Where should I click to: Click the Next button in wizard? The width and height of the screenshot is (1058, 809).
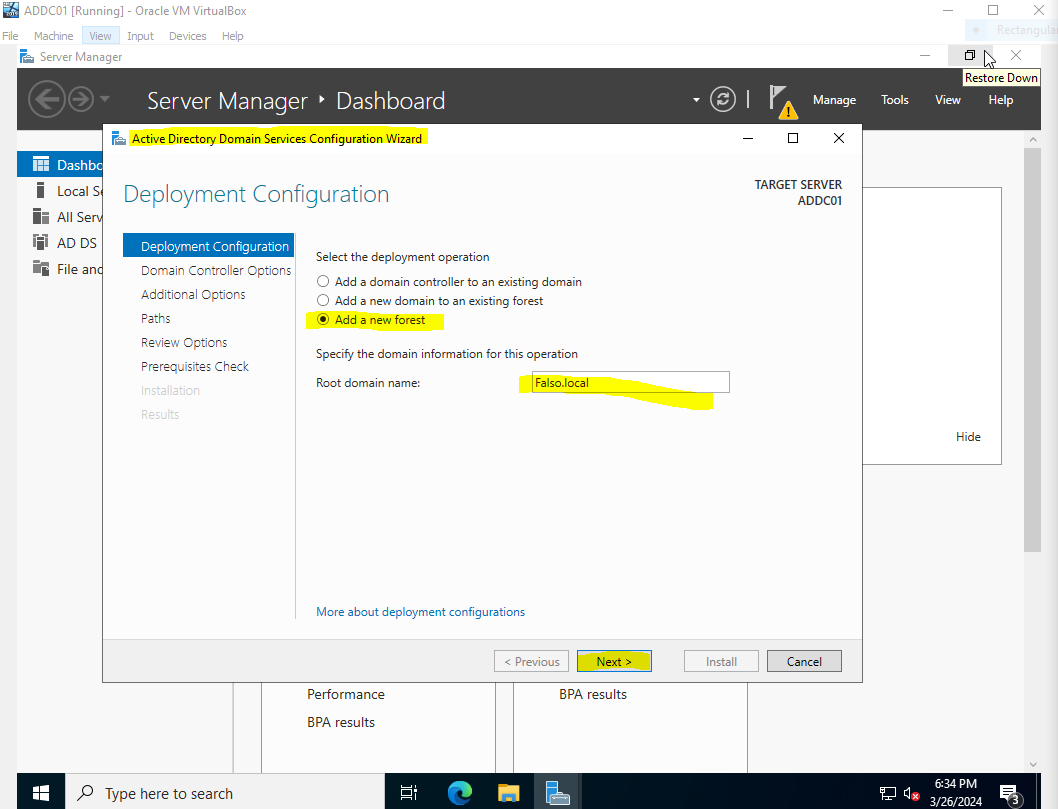pos(614,661)
